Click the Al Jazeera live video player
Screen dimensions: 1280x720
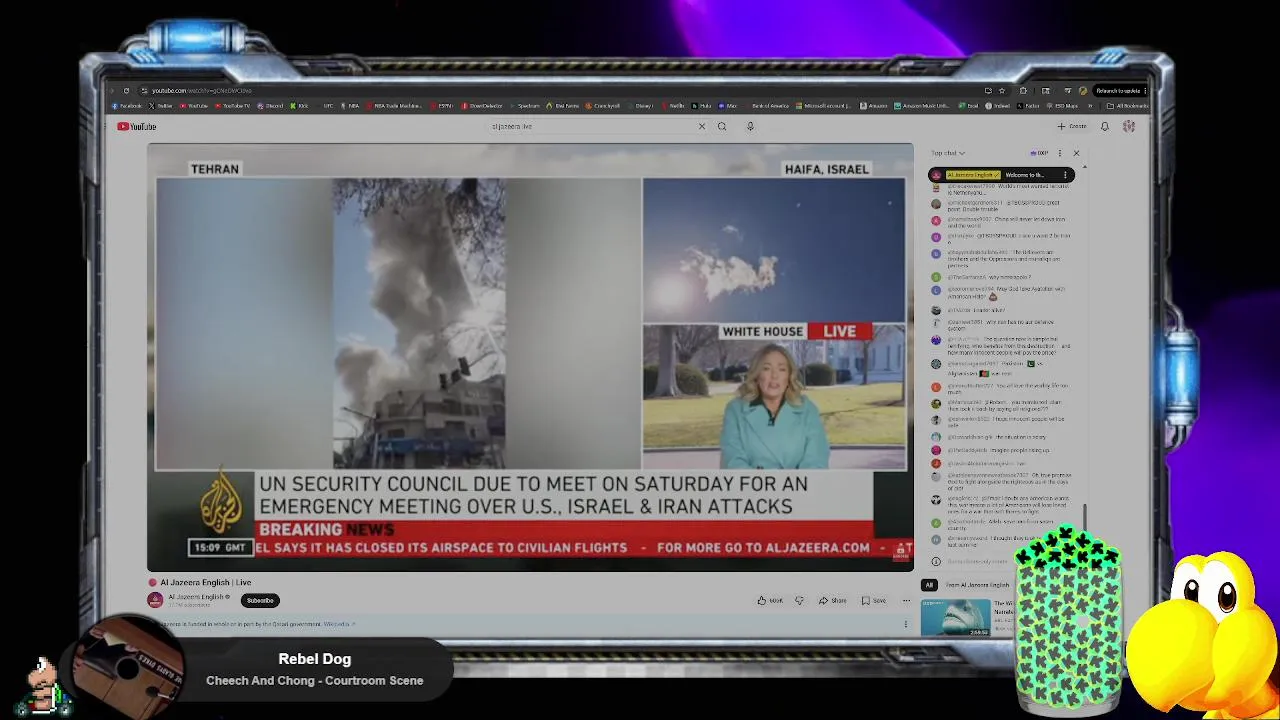530,357
